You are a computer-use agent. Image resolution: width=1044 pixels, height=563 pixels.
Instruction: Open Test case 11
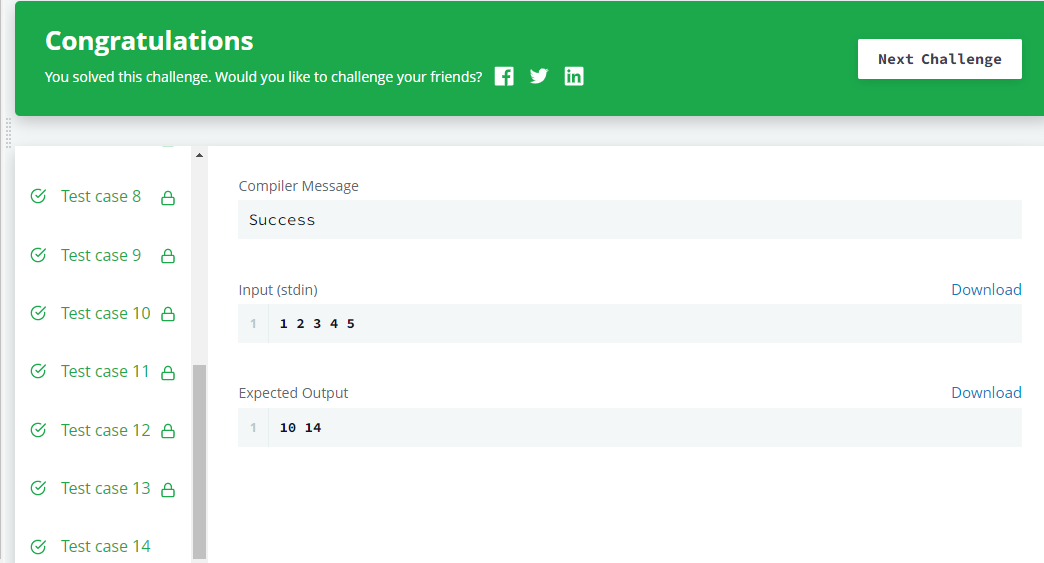105,371
